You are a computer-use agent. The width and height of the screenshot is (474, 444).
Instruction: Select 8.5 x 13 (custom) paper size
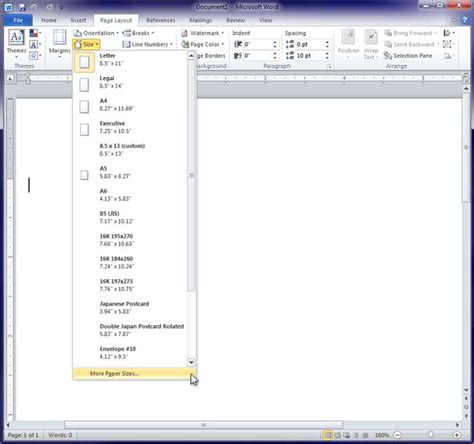tap(130, 152)
